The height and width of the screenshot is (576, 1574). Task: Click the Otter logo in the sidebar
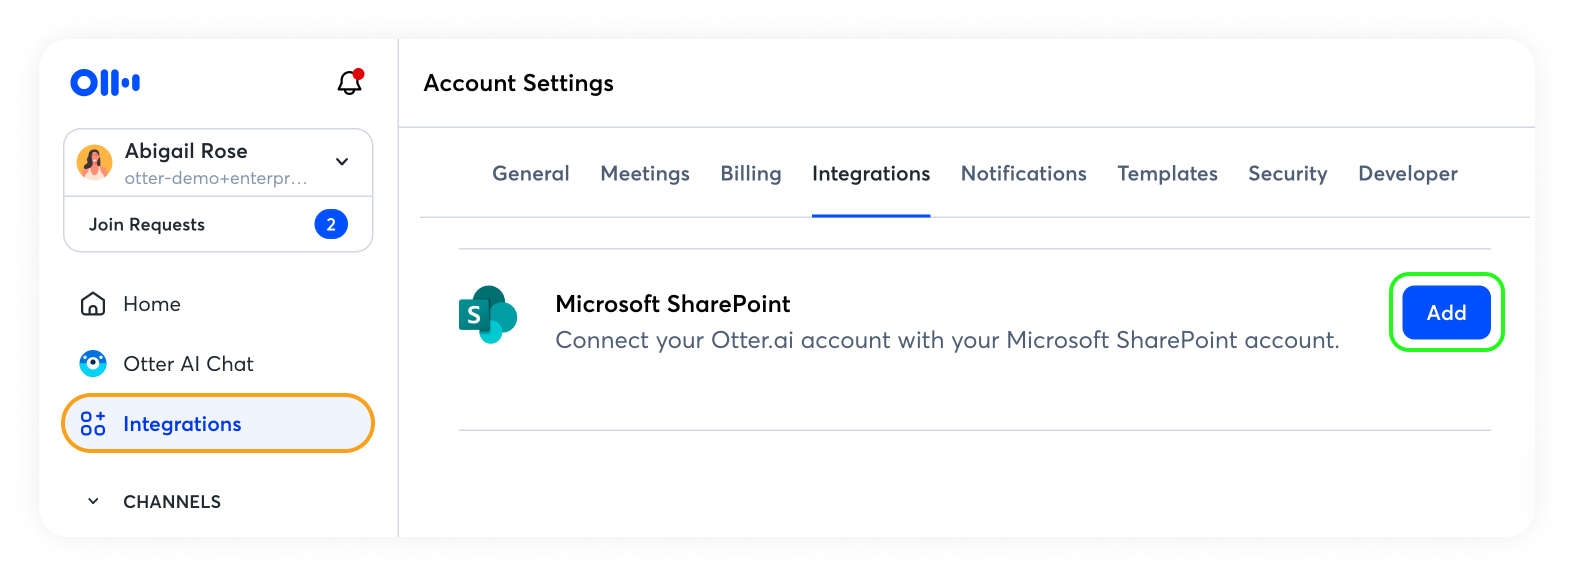point(105,82)
